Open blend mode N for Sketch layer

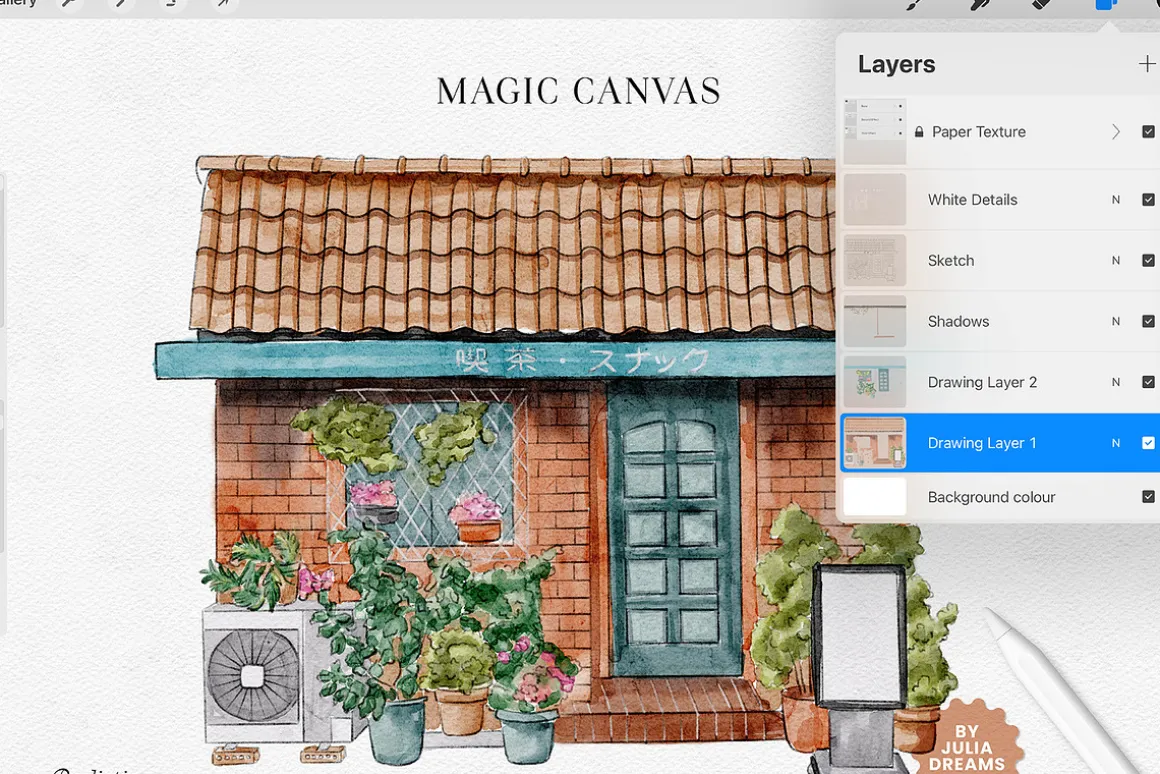pos(1116,260)
